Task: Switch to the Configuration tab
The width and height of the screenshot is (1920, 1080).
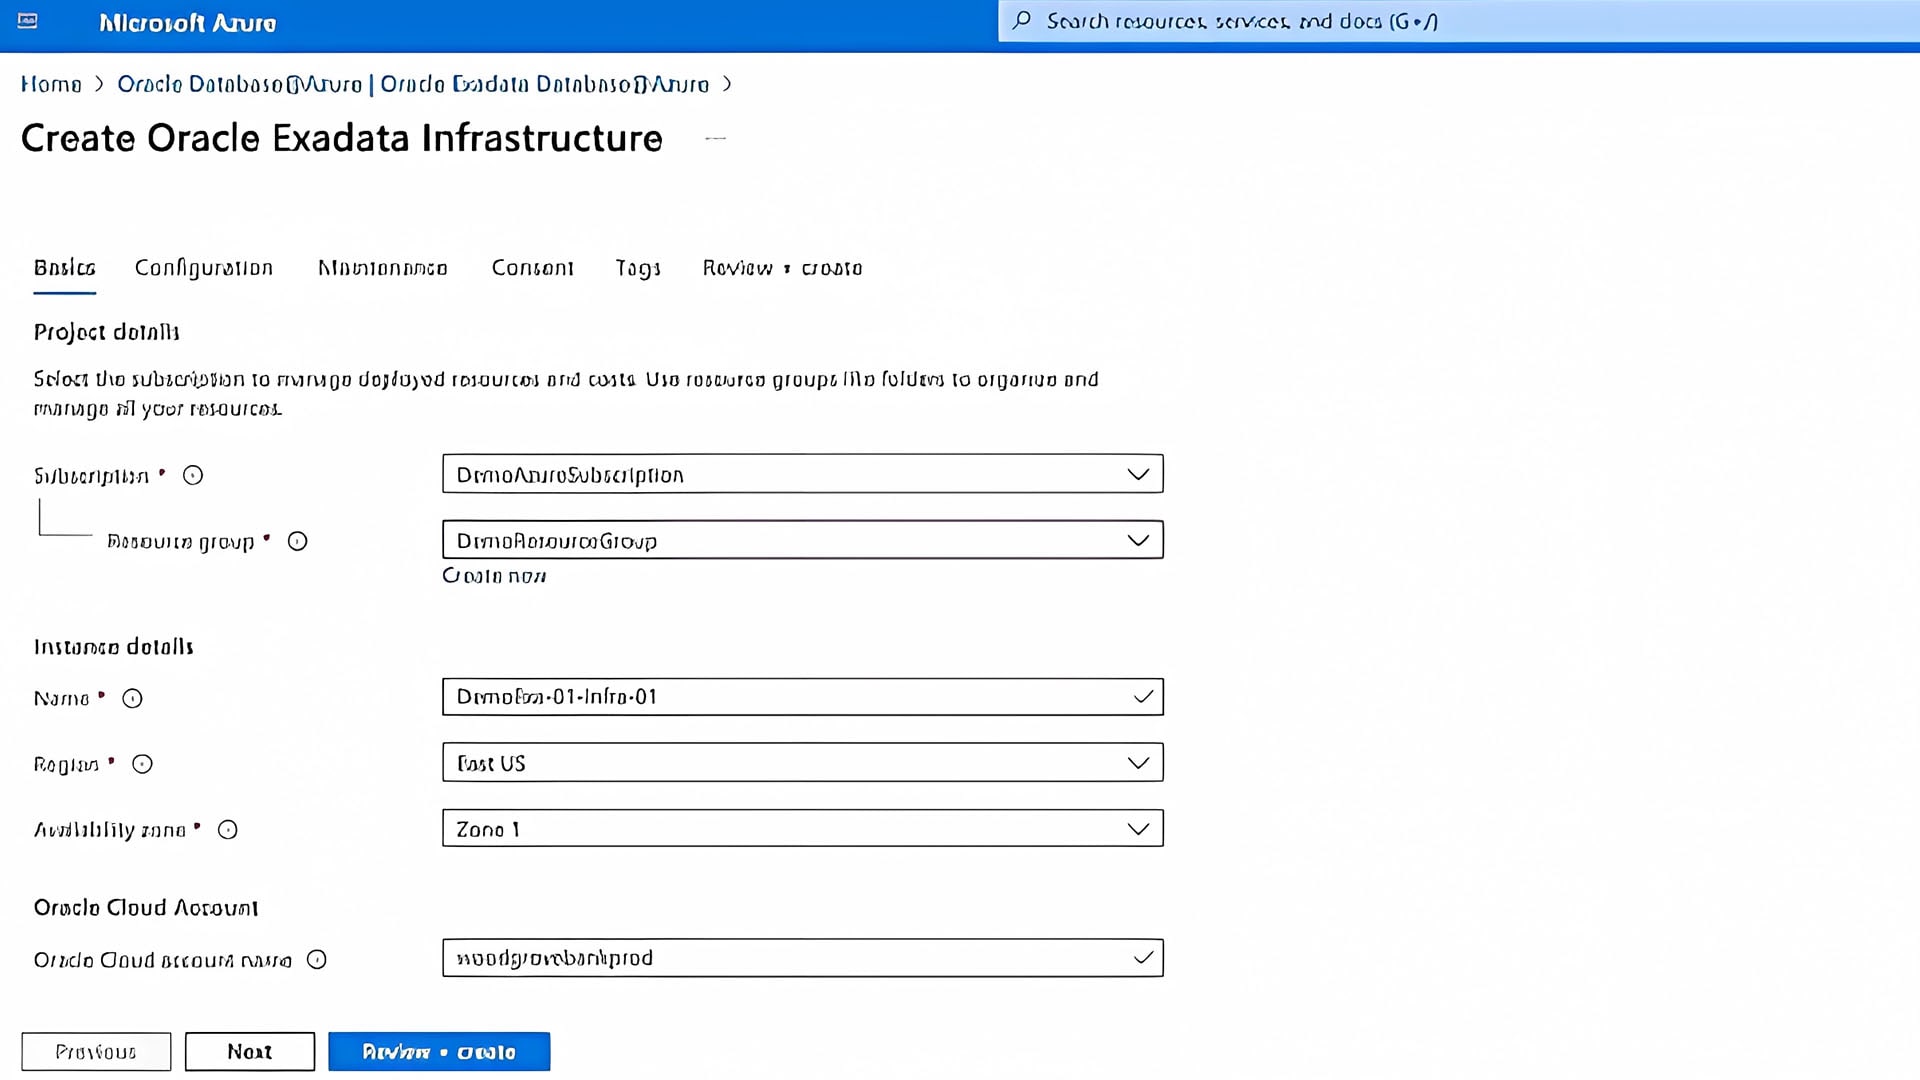Action: pos(203,268)
